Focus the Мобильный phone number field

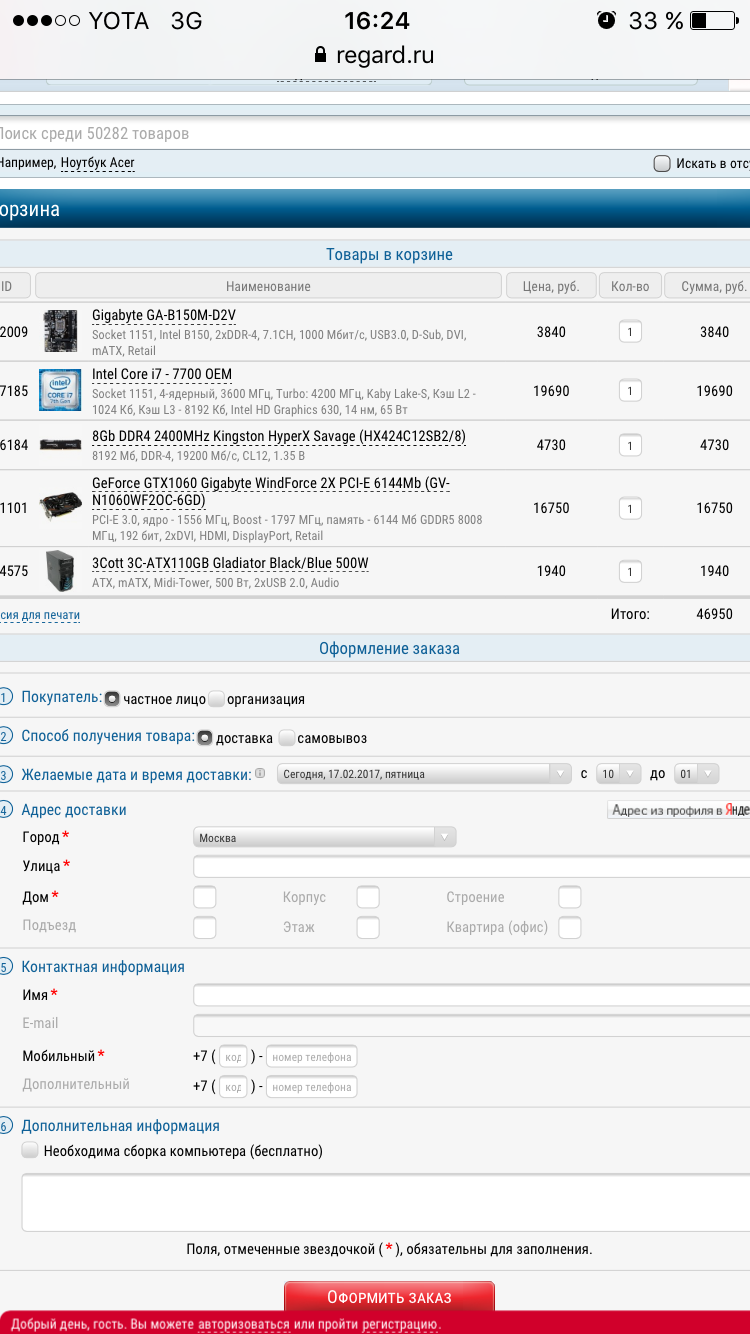tap(312, 1057)
